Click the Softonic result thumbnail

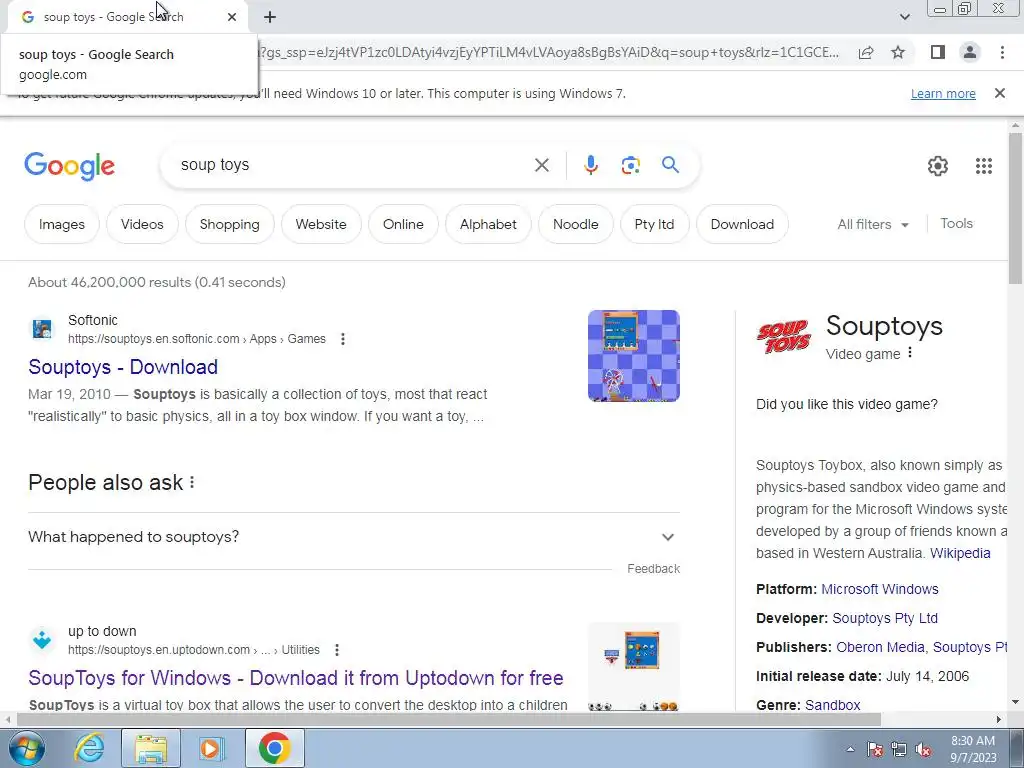[633, 356]
